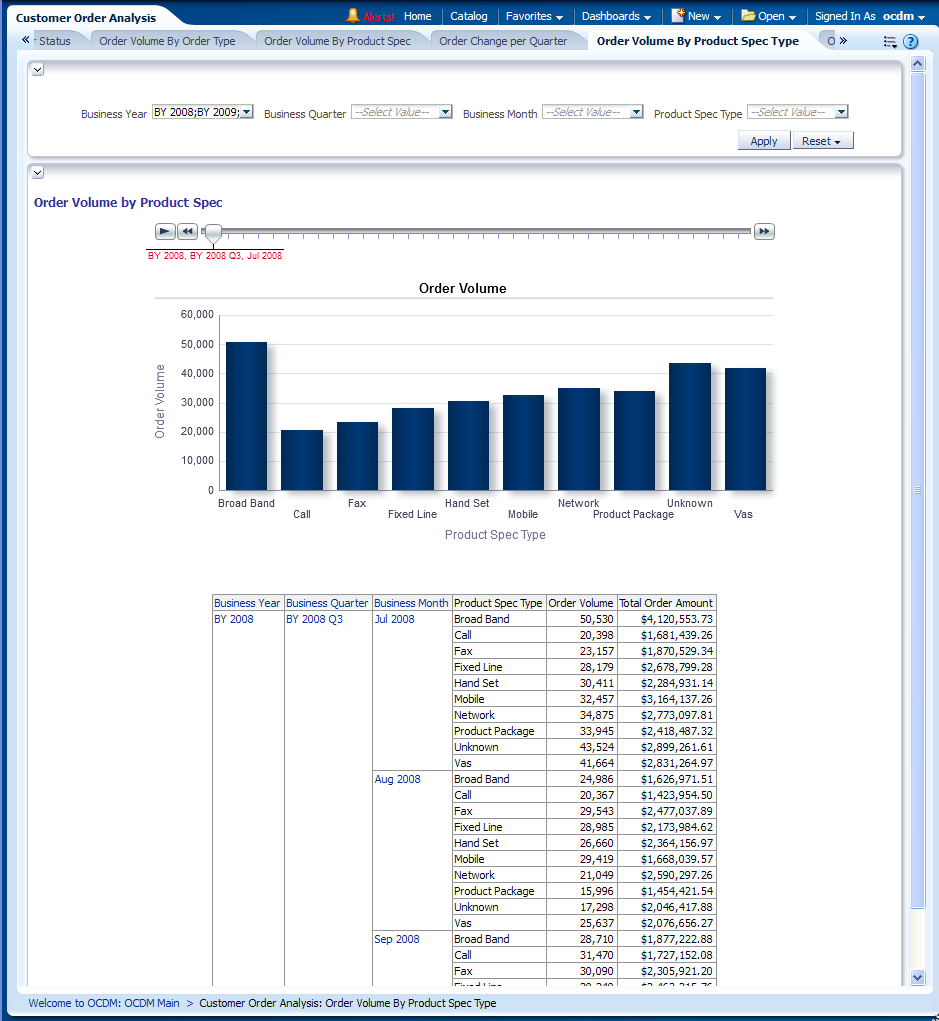This screenshot has height=1021, width=939.
Task: Click the slider decrease (rewind) button
Action: 188,232
